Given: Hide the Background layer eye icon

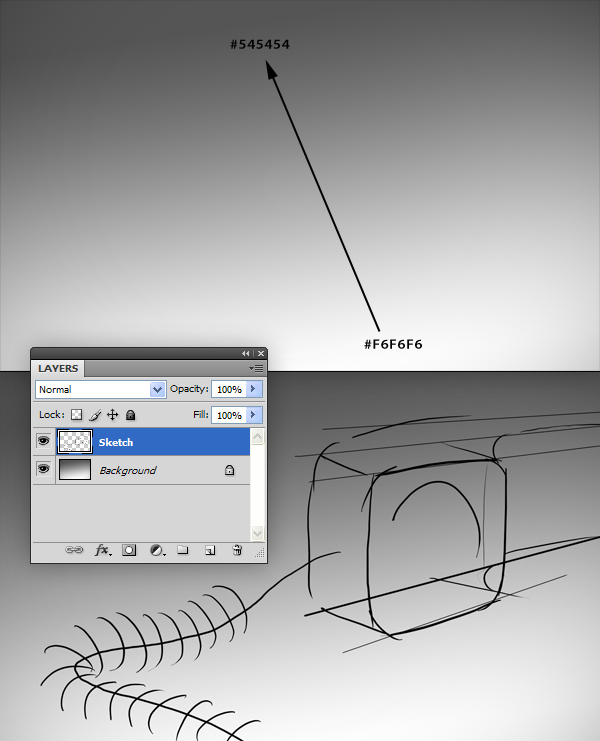Looking at the screenshot, I should tap(43, 469).
